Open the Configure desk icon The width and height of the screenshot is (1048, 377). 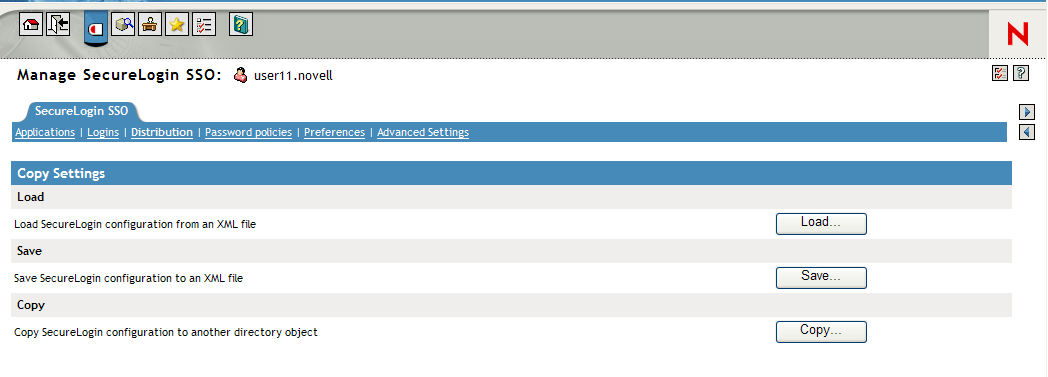(x=150, y=25)
